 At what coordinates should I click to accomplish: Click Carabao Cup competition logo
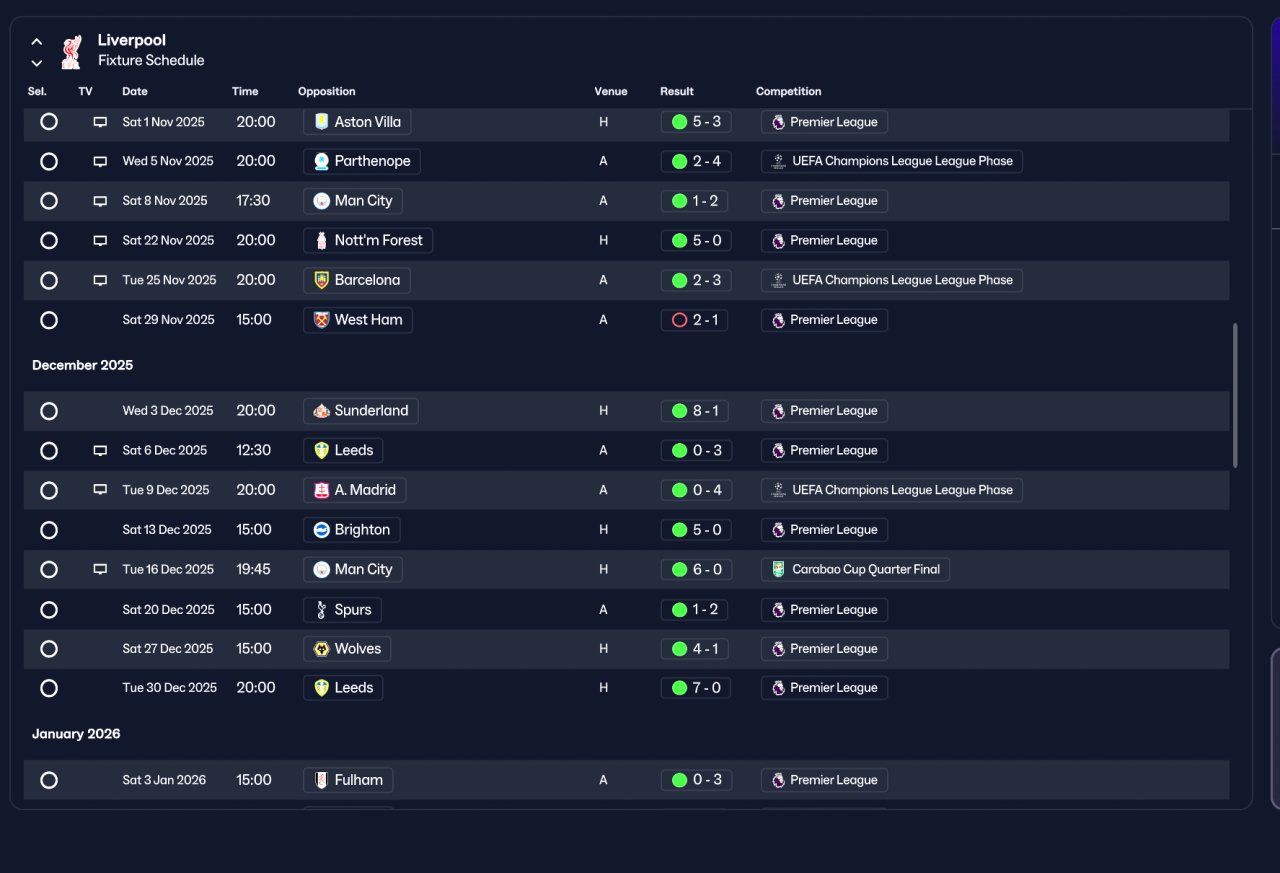coord(778,569)
